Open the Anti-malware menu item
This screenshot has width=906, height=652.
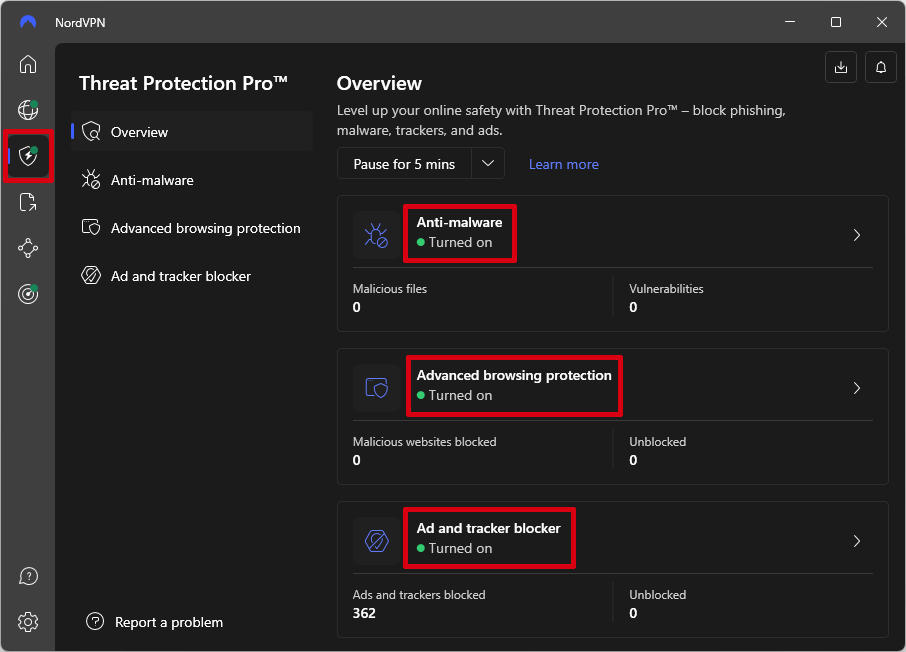[192, 180]
